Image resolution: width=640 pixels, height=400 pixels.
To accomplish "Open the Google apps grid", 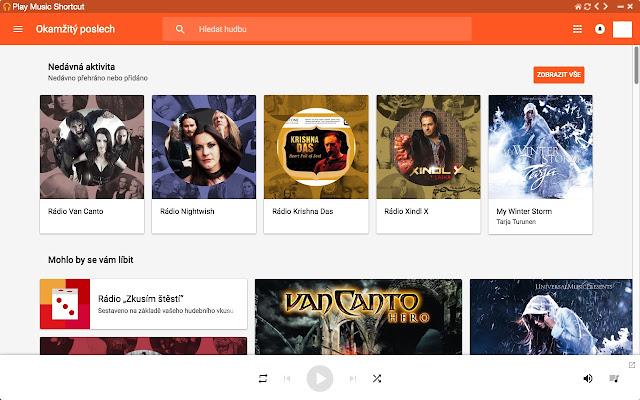I will pyautogui.click(x=577, y=29).
